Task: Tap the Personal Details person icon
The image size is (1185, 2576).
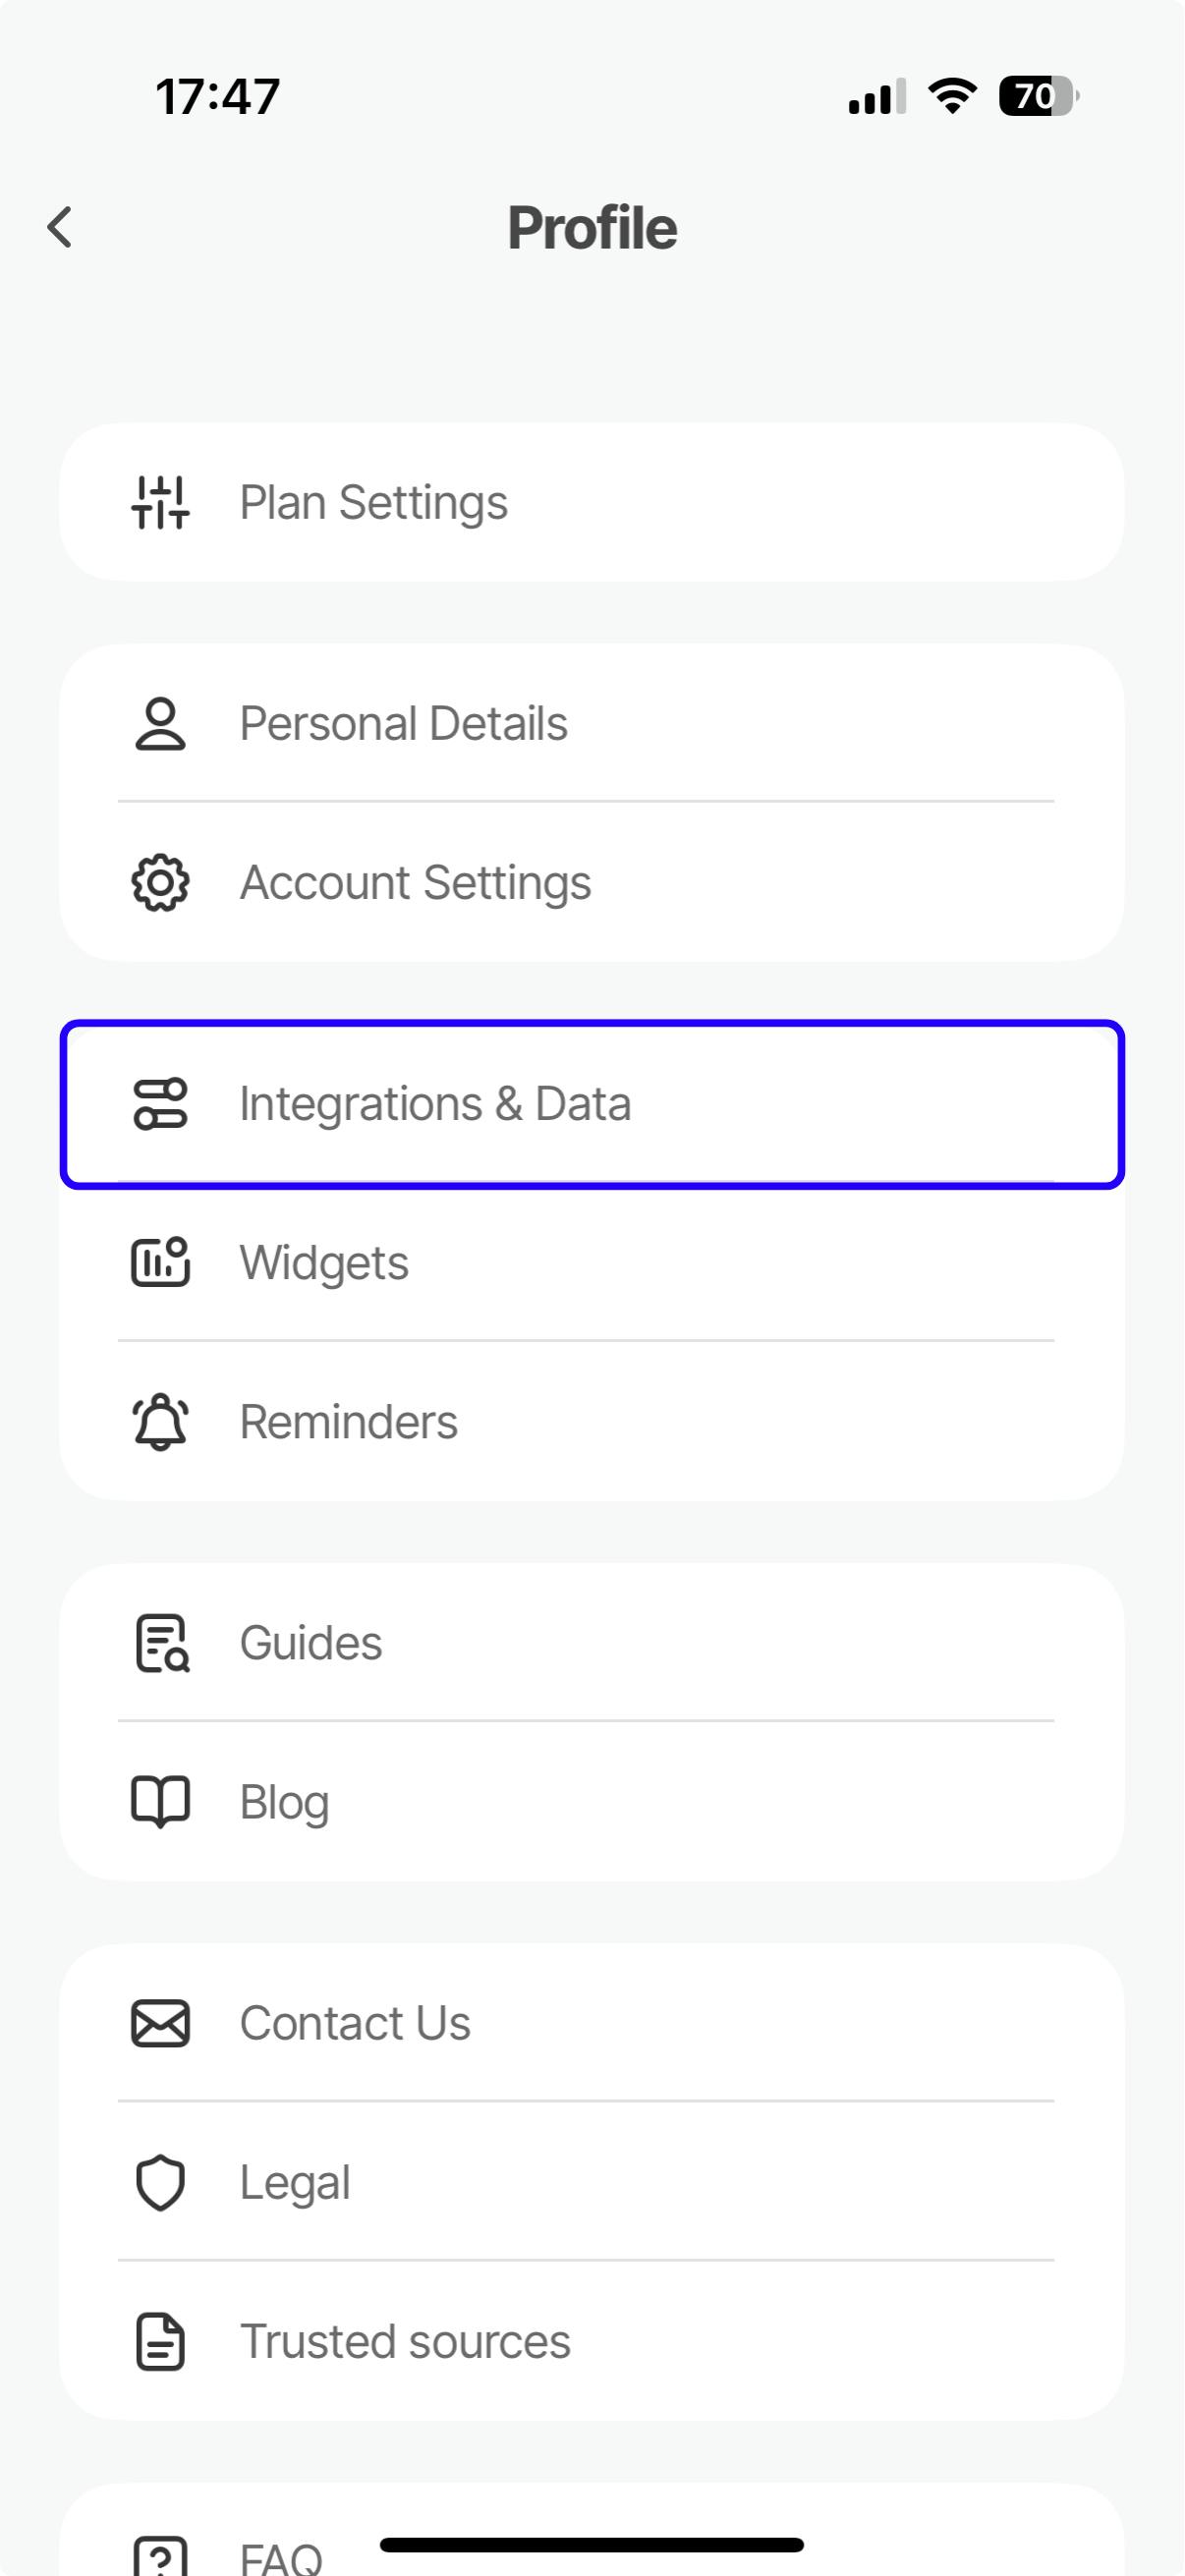Action: click(160, 723)
